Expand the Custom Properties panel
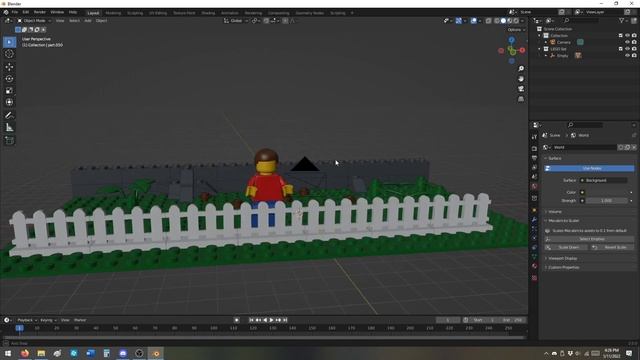 [x=563, y=267]
